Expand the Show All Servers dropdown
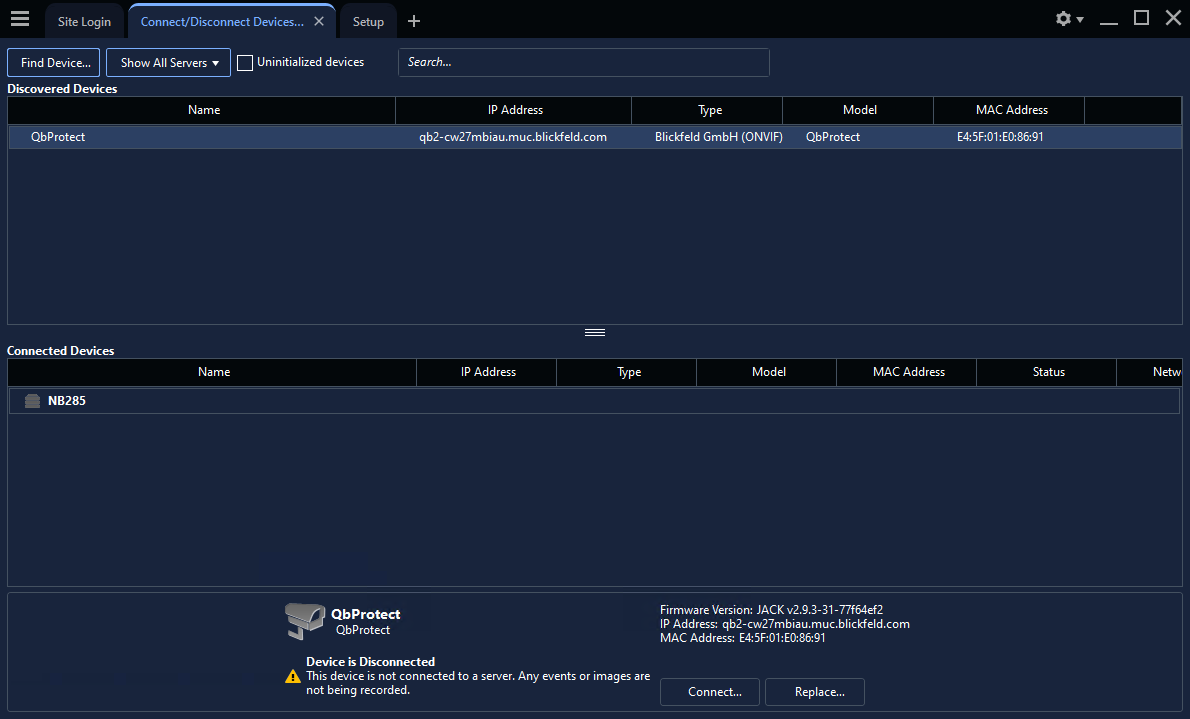 168,63
